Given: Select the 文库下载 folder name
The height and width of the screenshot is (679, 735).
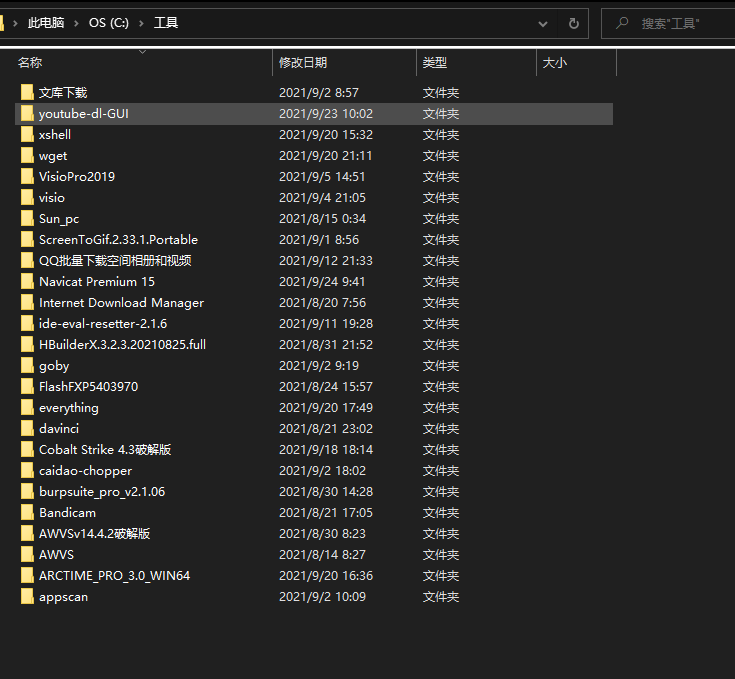Looking at the screenshot, I should point(63,93).
